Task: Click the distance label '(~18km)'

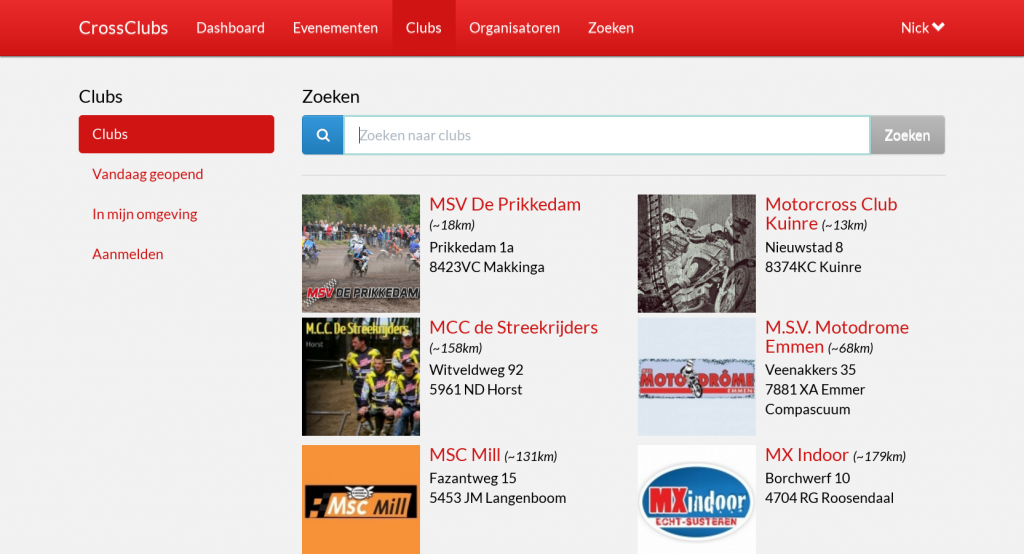Action: pyautogui.click(x=452, y=225)
